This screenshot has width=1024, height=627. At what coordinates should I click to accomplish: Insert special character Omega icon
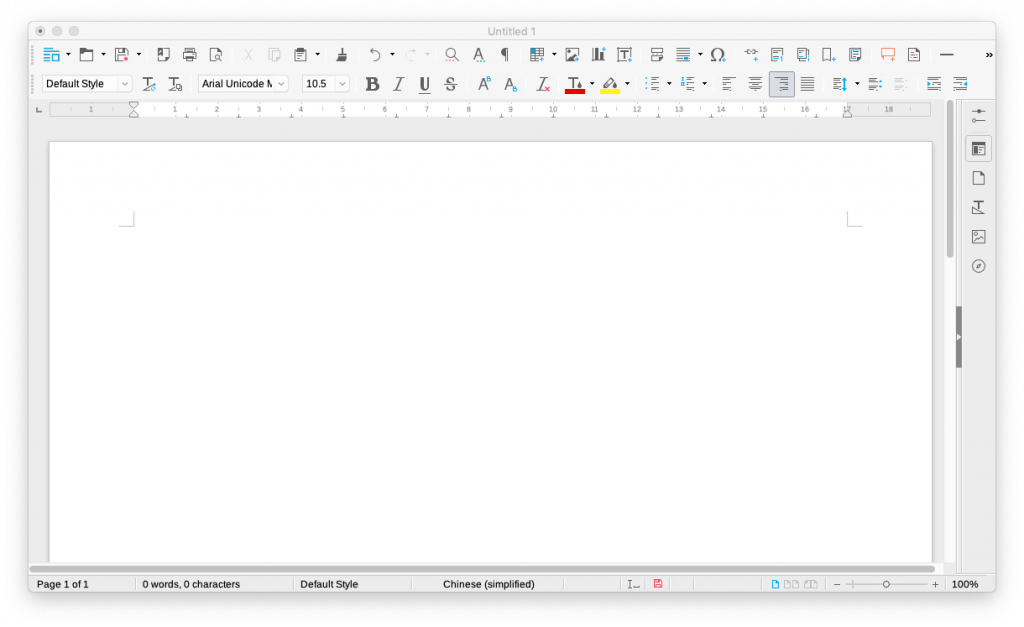click(x=718, y=55)
